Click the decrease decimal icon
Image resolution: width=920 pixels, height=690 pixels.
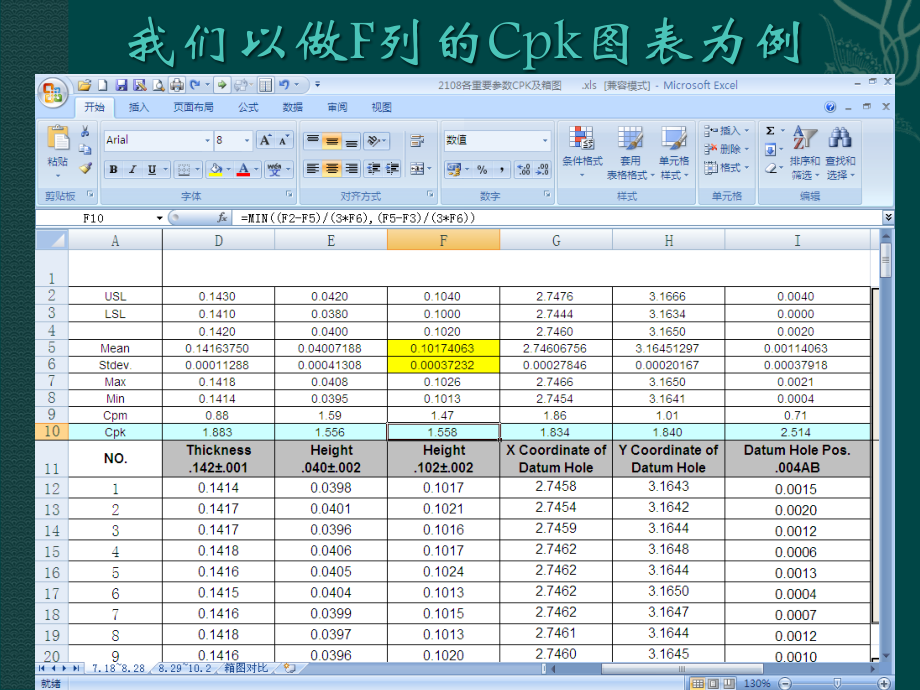[543, 170]
